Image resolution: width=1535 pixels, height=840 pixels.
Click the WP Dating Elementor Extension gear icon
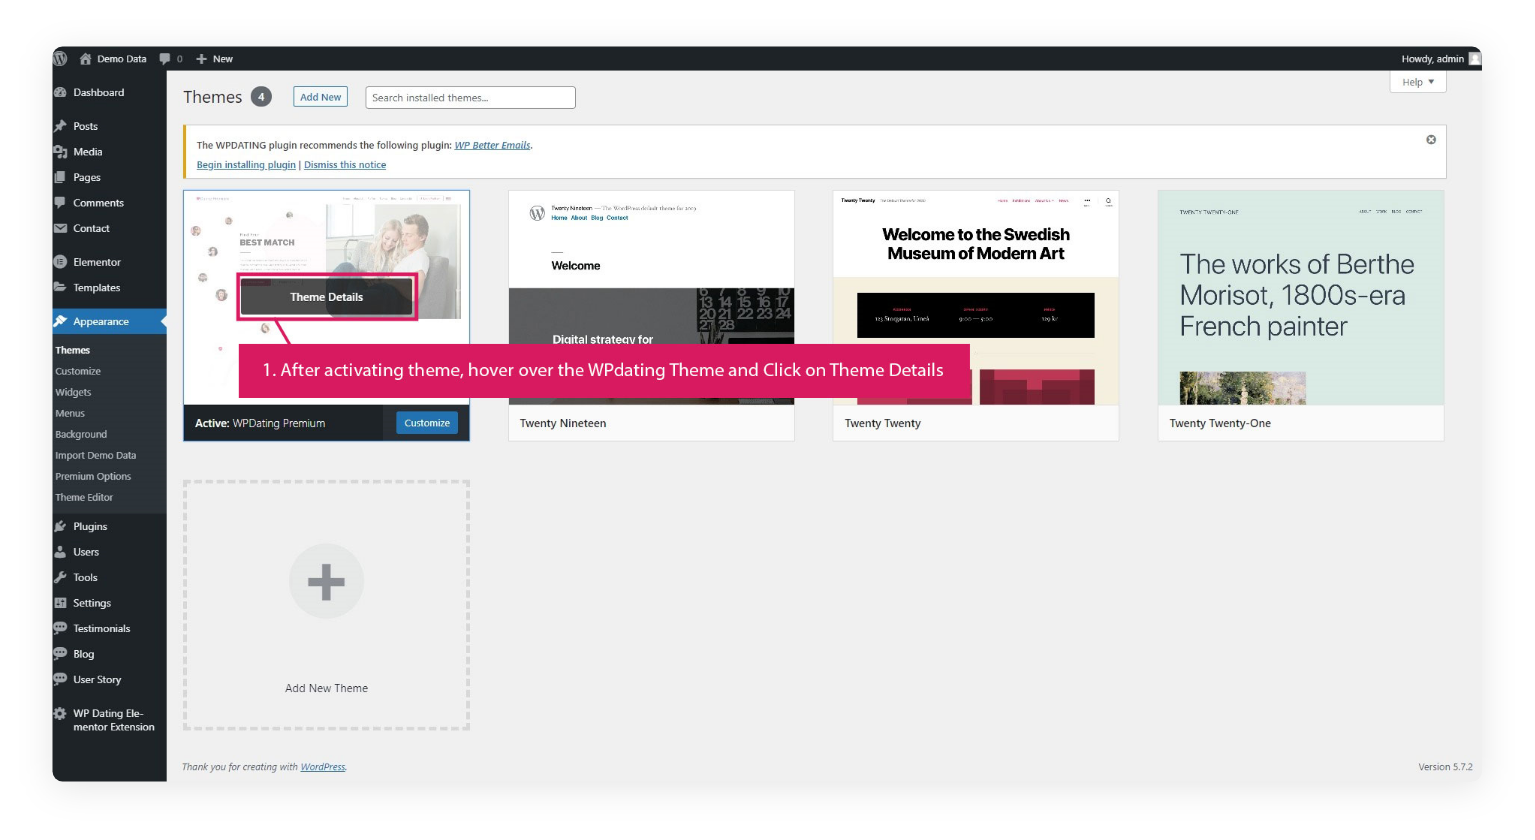pos(60,713)
